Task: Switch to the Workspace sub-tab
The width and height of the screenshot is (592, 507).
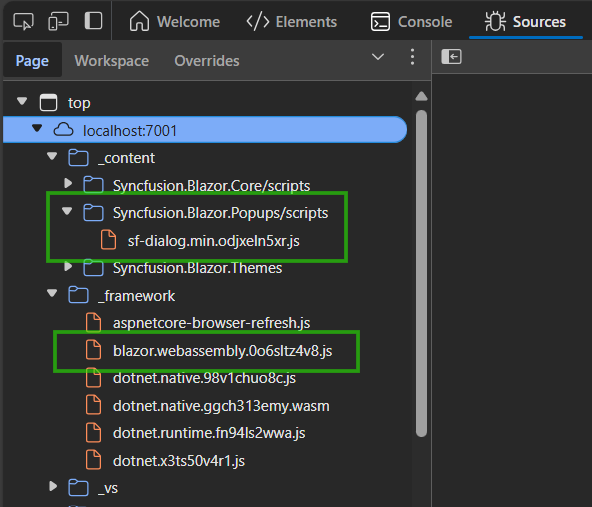Action: pos(112,61)
